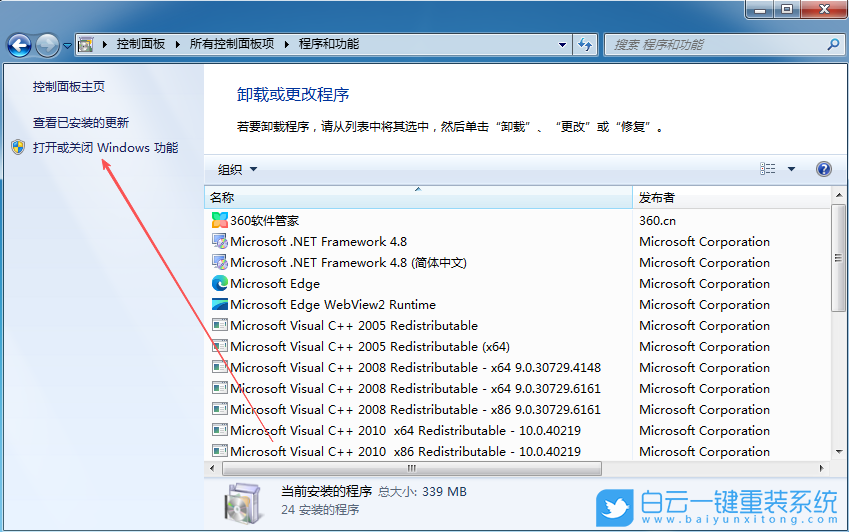Viewport: 849px width, 532px height.
Task: Open 打开或关闭 Windows 功能 link
Action: coord(106,148)
